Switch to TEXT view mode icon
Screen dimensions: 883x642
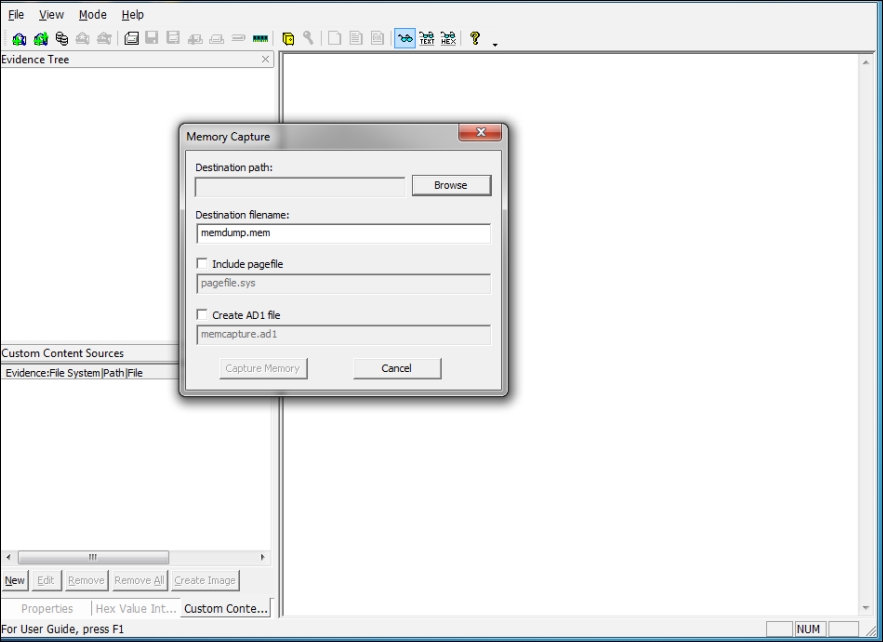(427, 38)
